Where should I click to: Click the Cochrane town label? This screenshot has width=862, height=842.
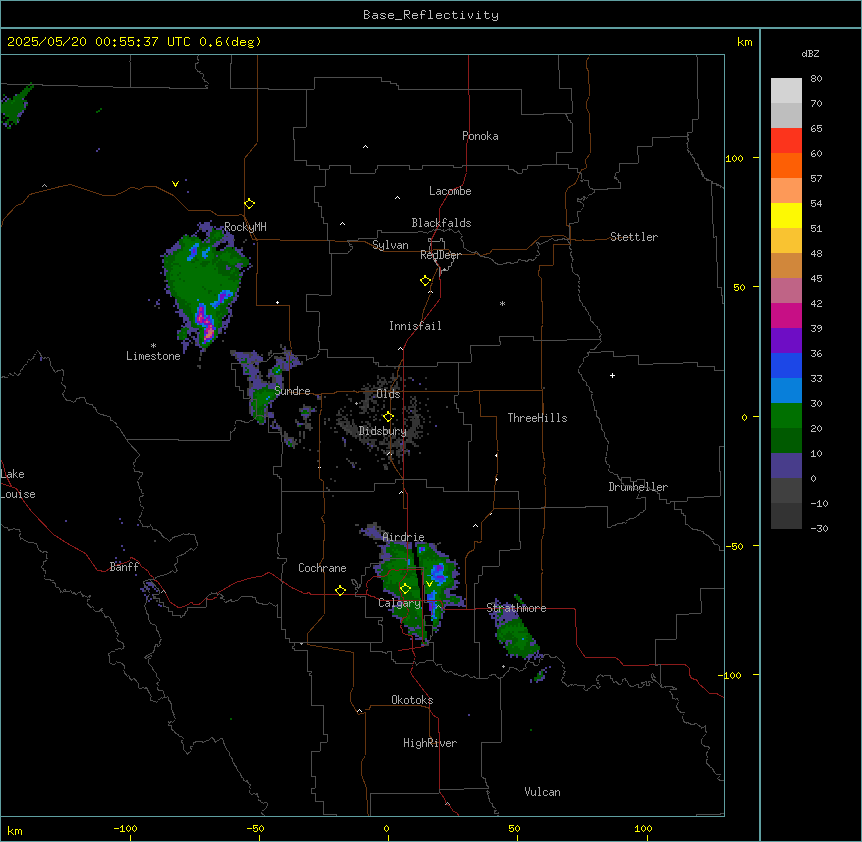click(322, 568)
